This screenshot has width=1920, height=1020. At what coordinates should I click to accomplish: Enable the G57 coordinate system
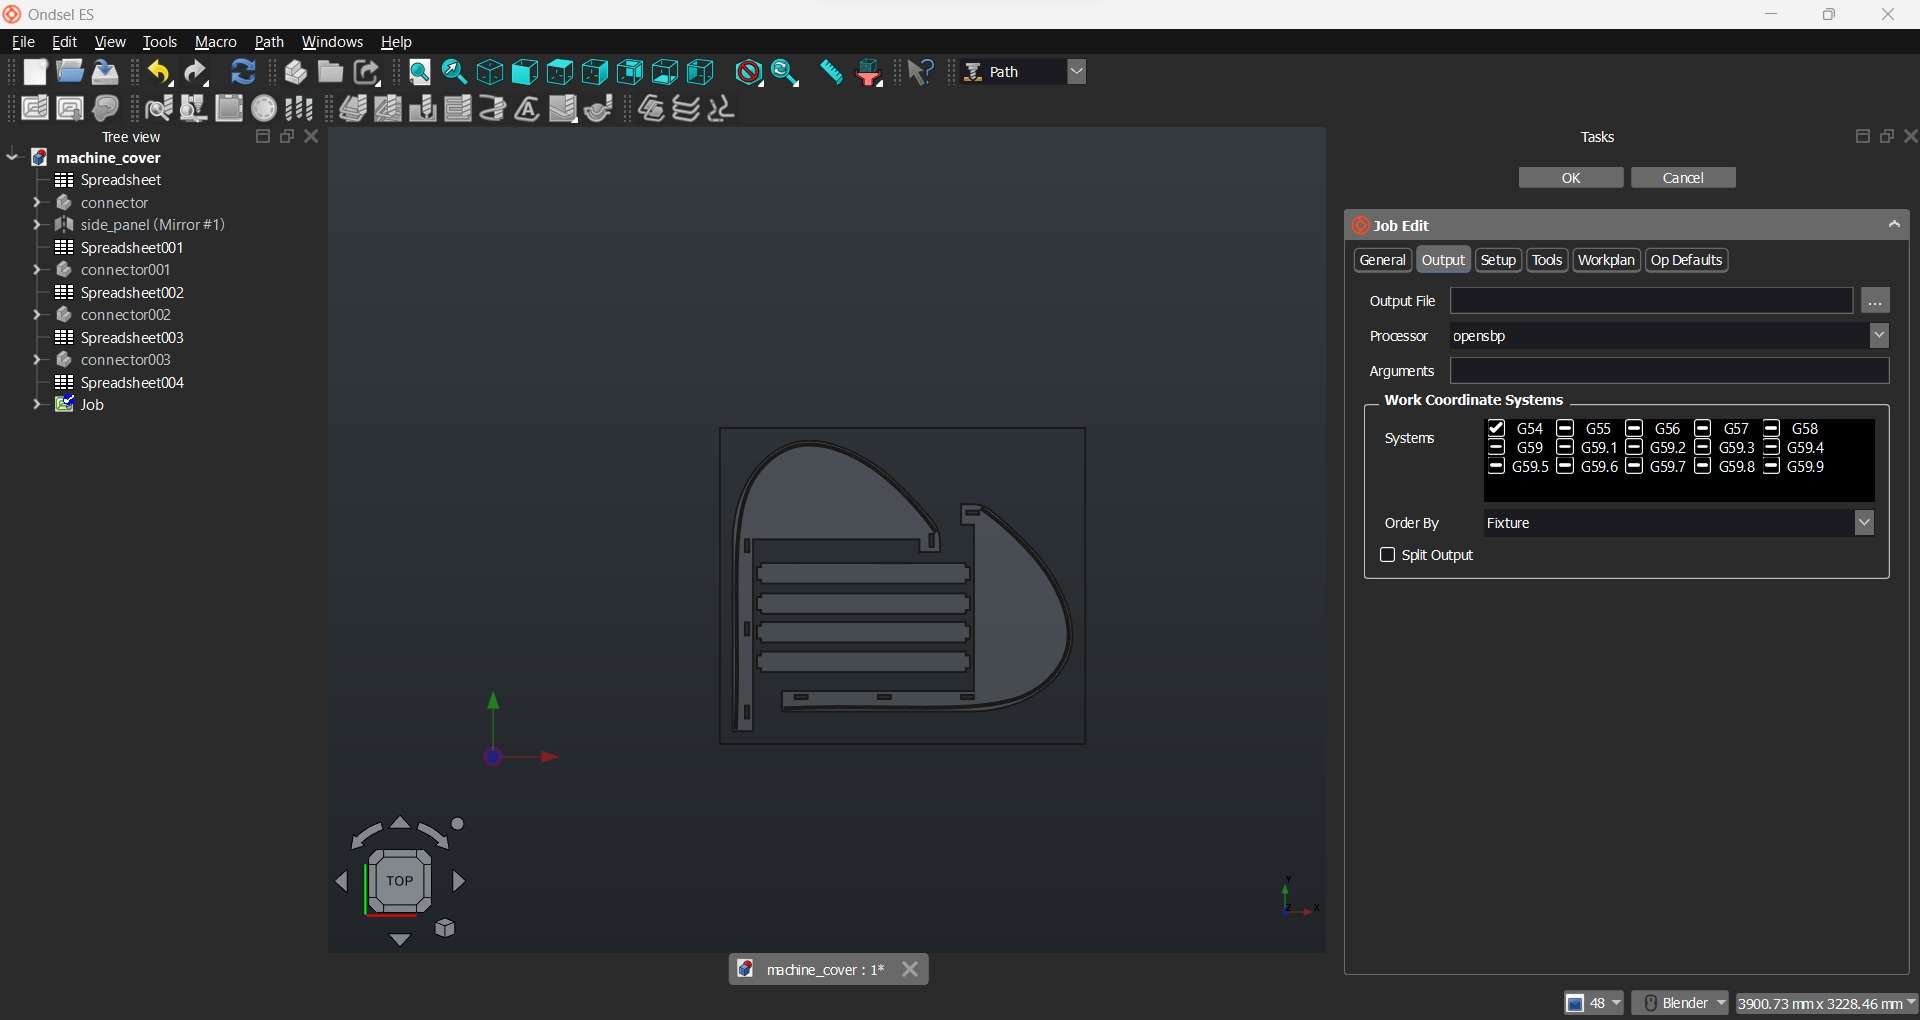[x=1704, y=429]
